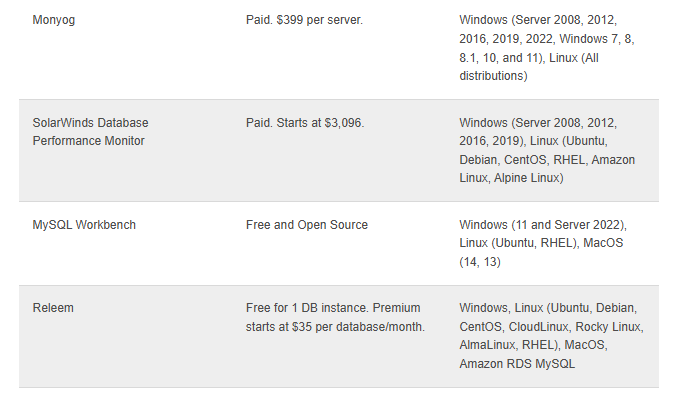Click the Monyog tool name cell

coord(54,20)
